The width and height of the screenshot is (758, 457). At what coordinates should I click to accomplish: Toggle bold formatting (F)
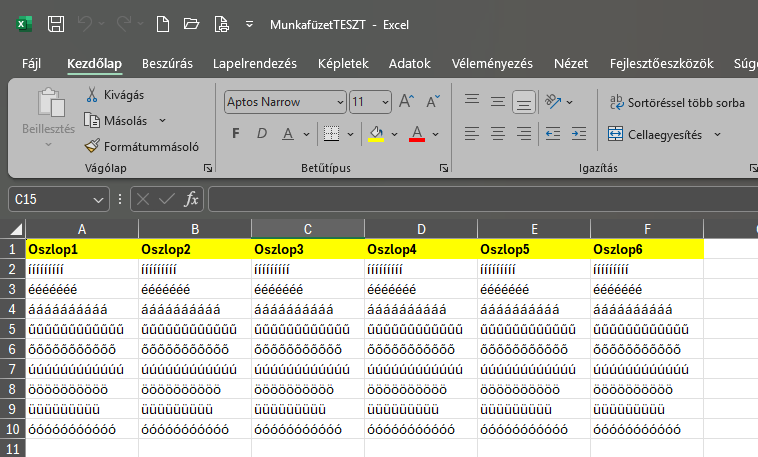click(x=235, y=133)
